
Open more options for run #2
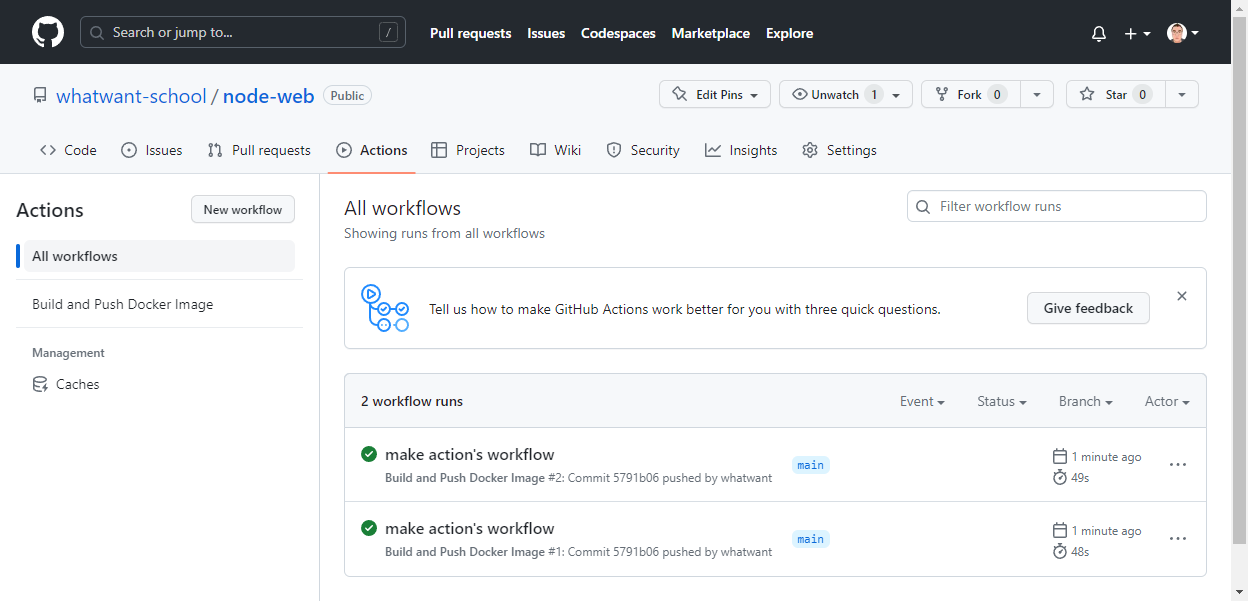pos(1178,465)
